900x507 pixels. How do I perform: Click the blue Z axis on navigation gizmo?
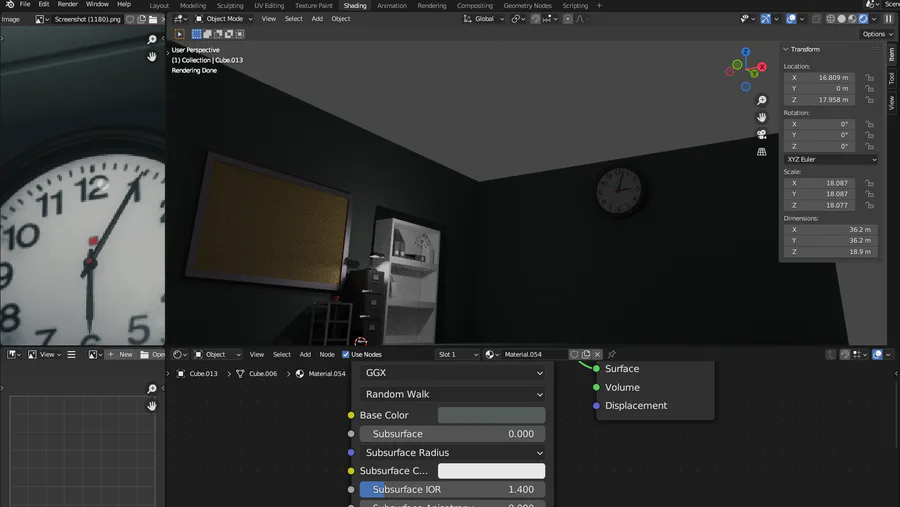[746, 52]
